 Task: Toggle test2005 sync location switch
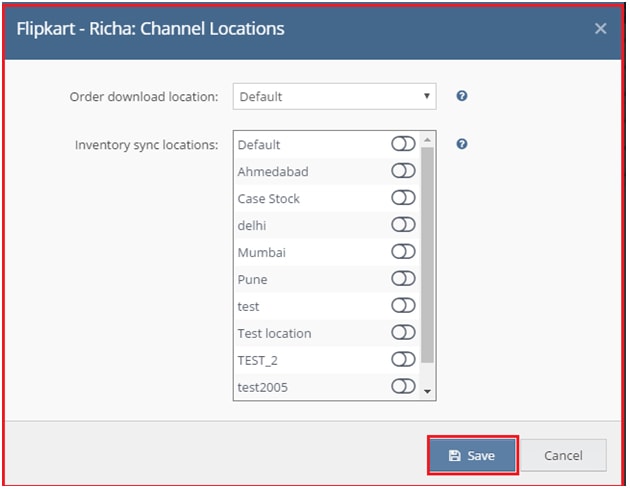[x=403, y=386]
